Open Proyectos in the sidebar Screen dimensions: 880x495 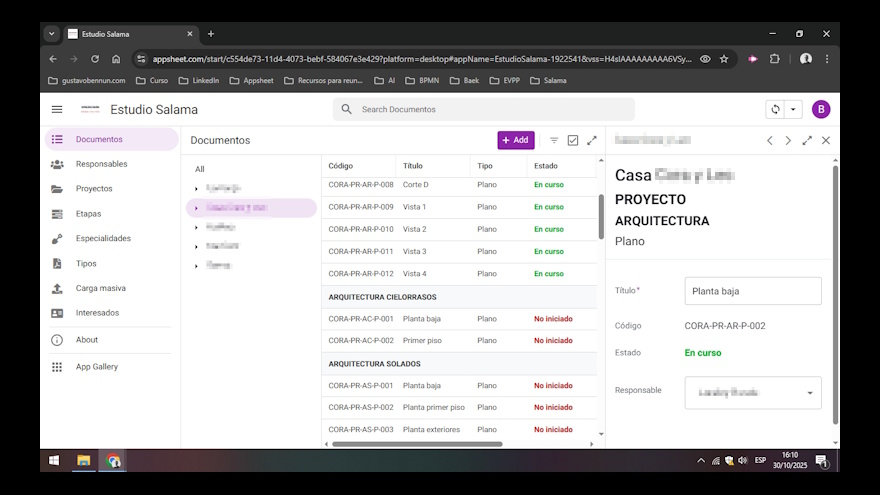click(x=94, y=189)
